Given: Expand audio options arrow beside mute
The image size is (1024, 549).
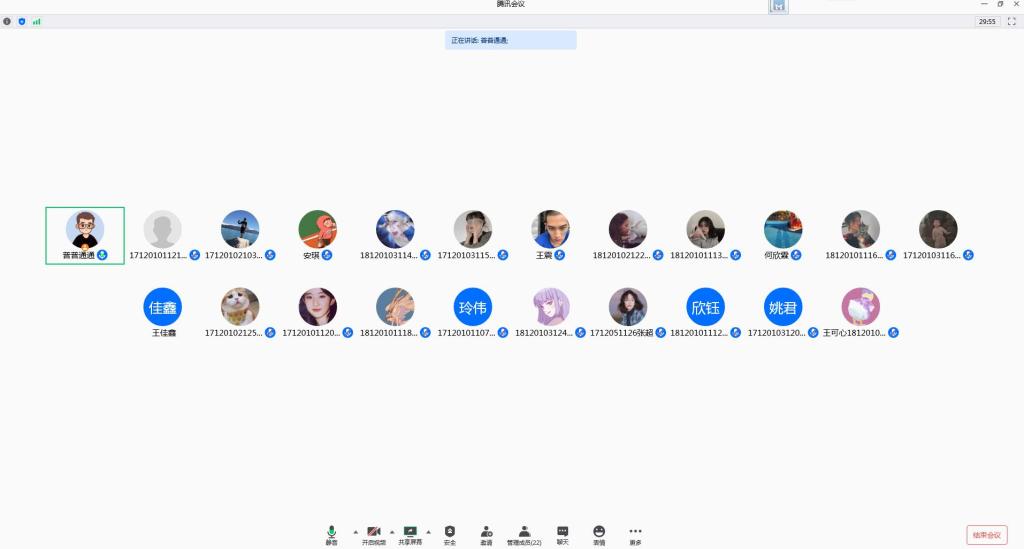Looking at the screenshot, I should 355,531.
